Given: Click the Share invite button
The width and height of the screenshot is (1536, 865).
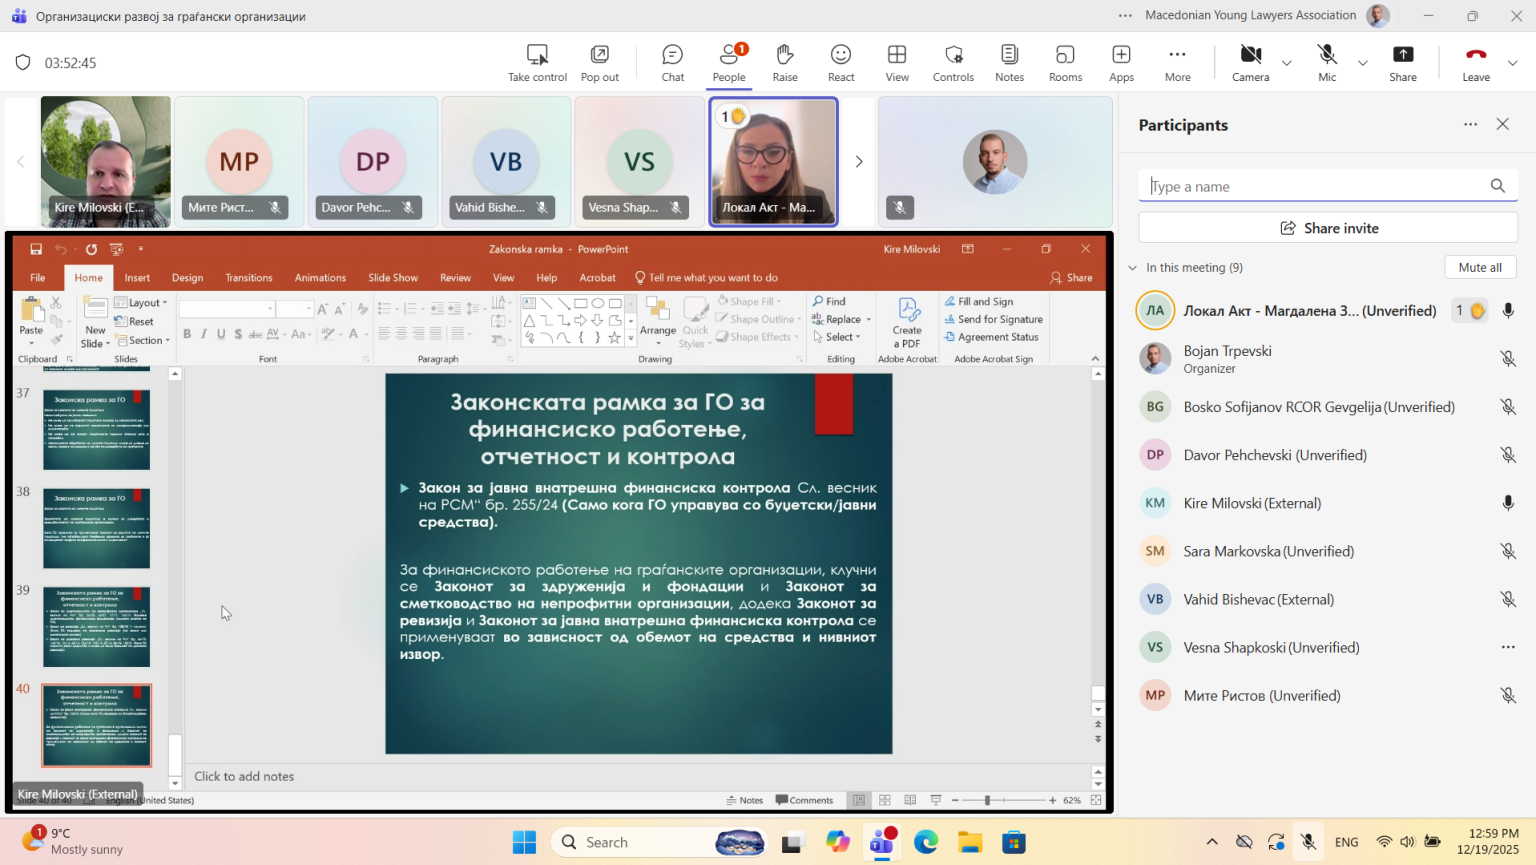Looking at the screenshot, I should coord(1328,228).
